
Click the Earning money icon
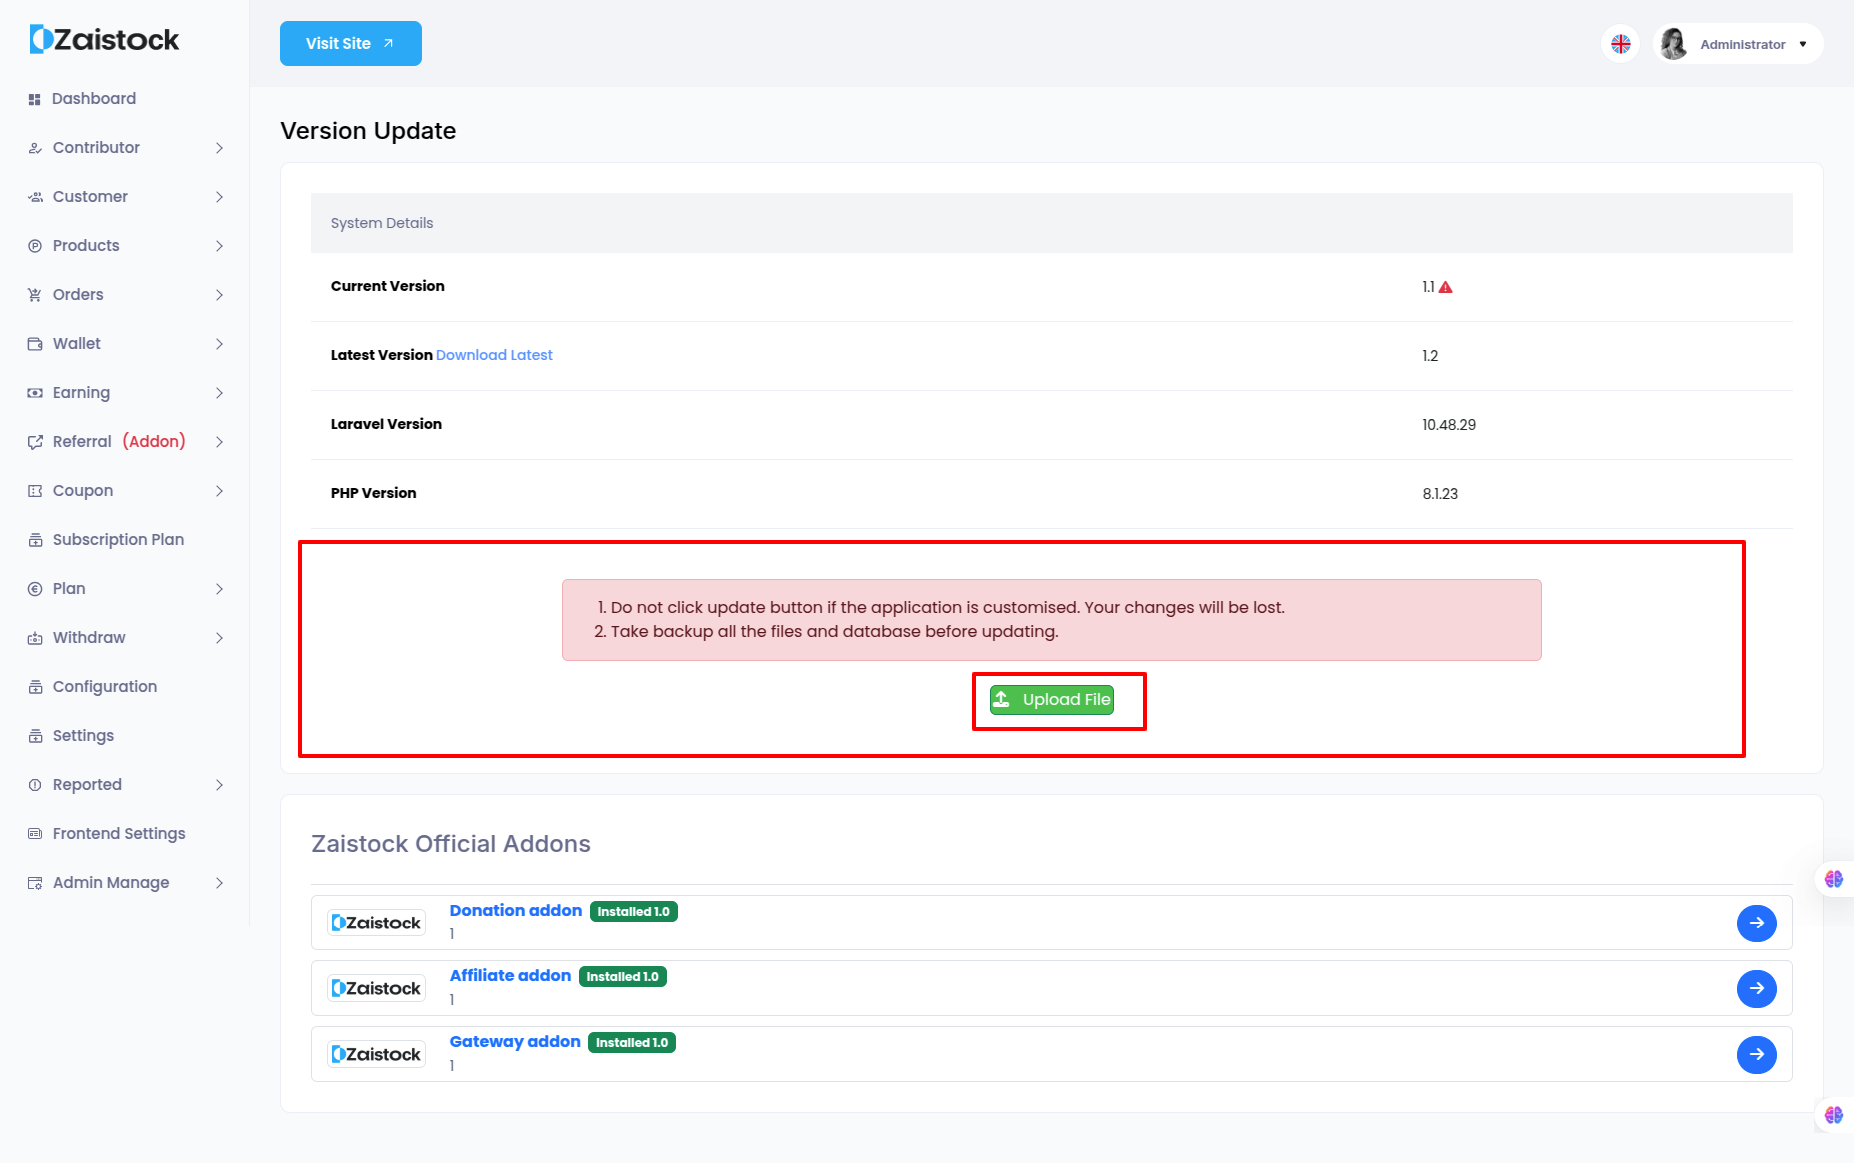tap(35, 393)
